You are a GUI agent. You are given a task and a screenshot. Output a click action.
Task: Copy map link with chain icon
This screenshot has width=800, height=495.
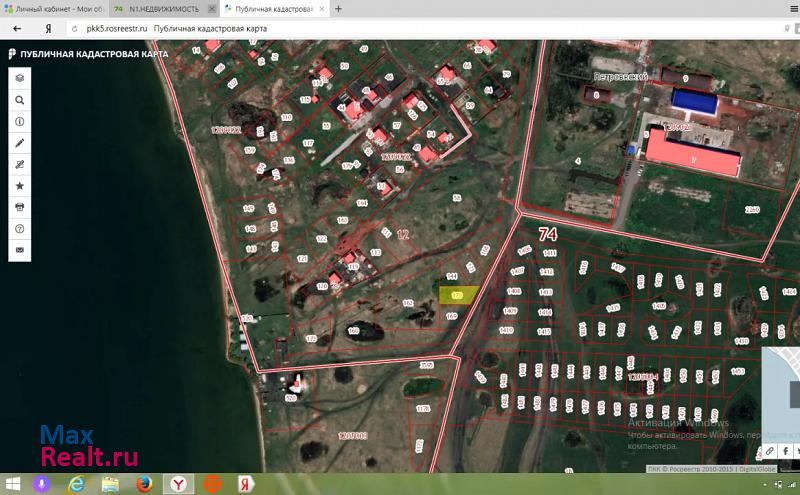point(771,451)
